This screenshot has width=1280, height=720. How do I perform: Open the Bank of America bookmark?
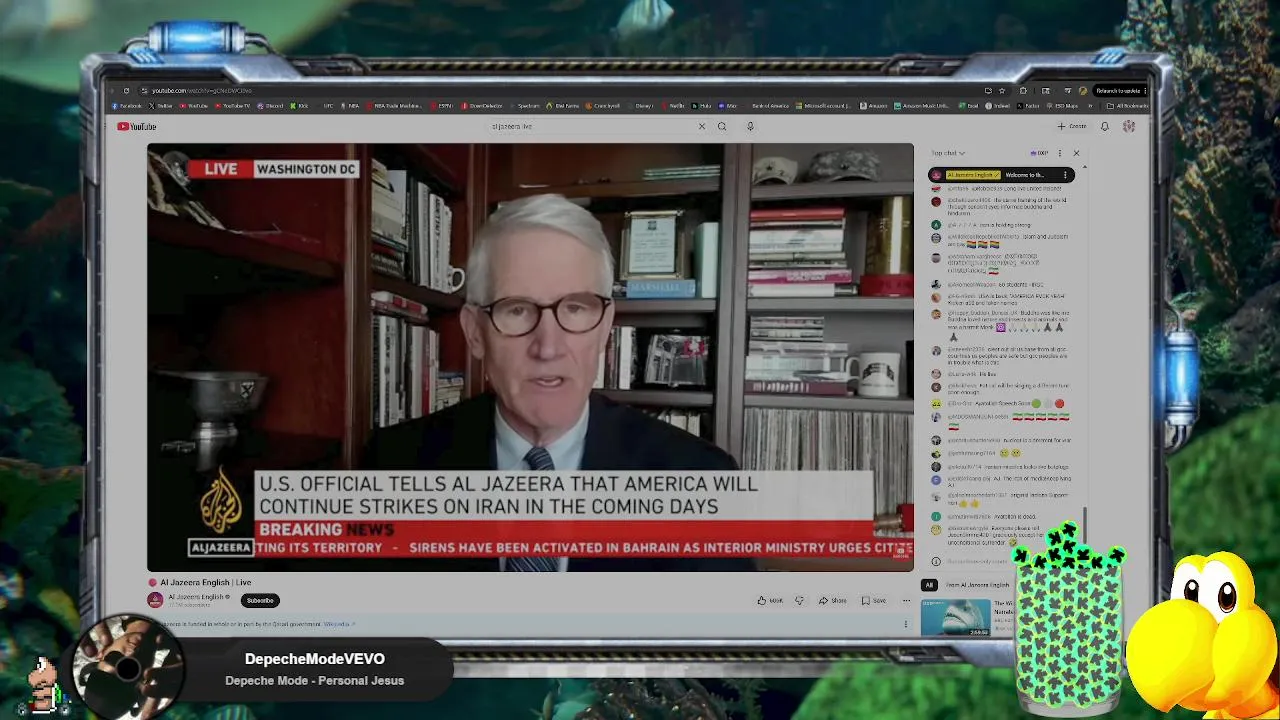770,106
